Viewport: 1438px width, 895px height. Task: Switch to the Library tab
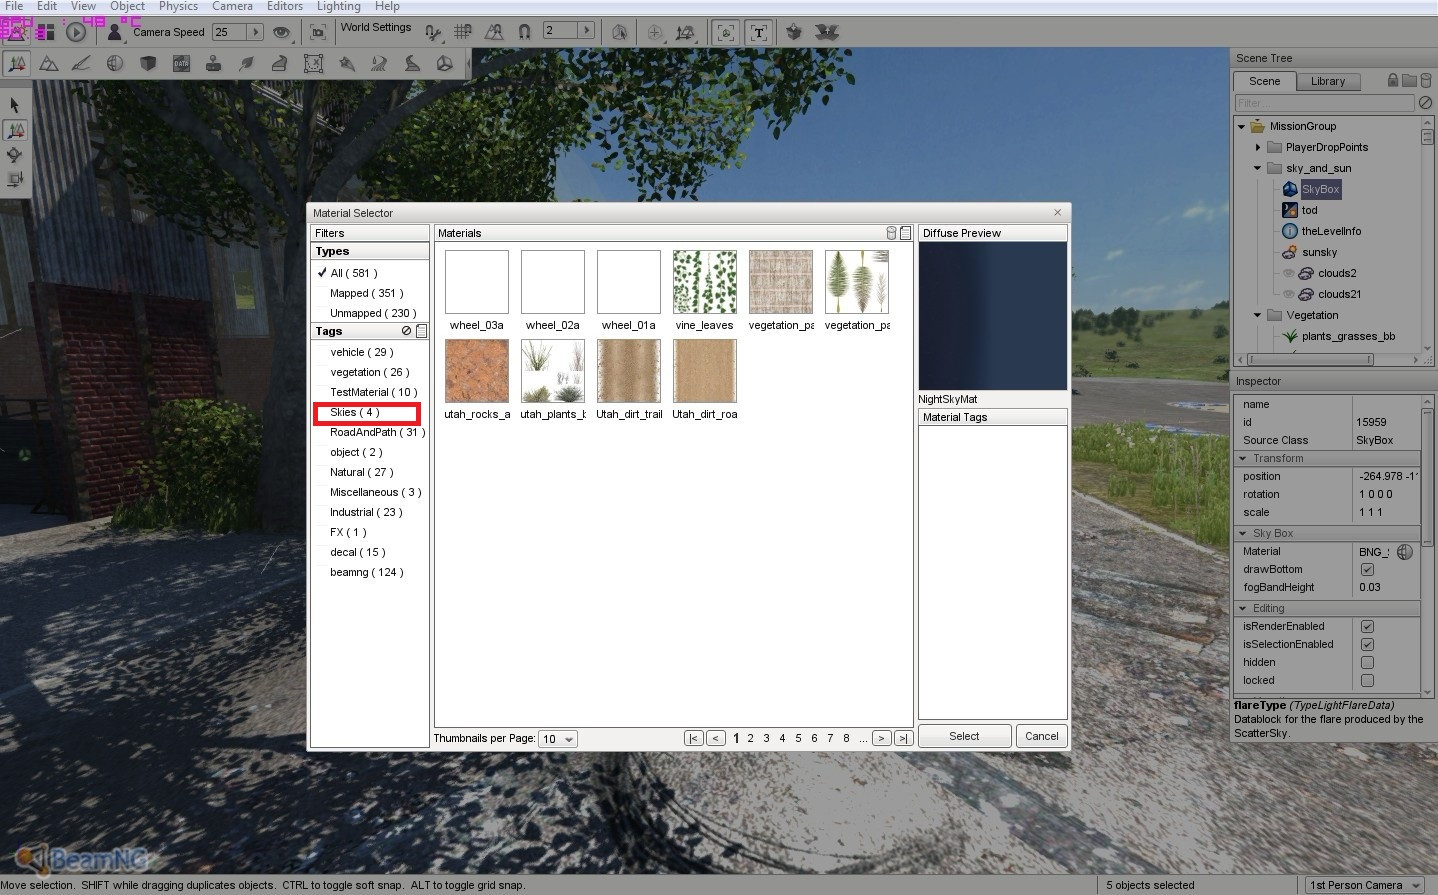1328,81
